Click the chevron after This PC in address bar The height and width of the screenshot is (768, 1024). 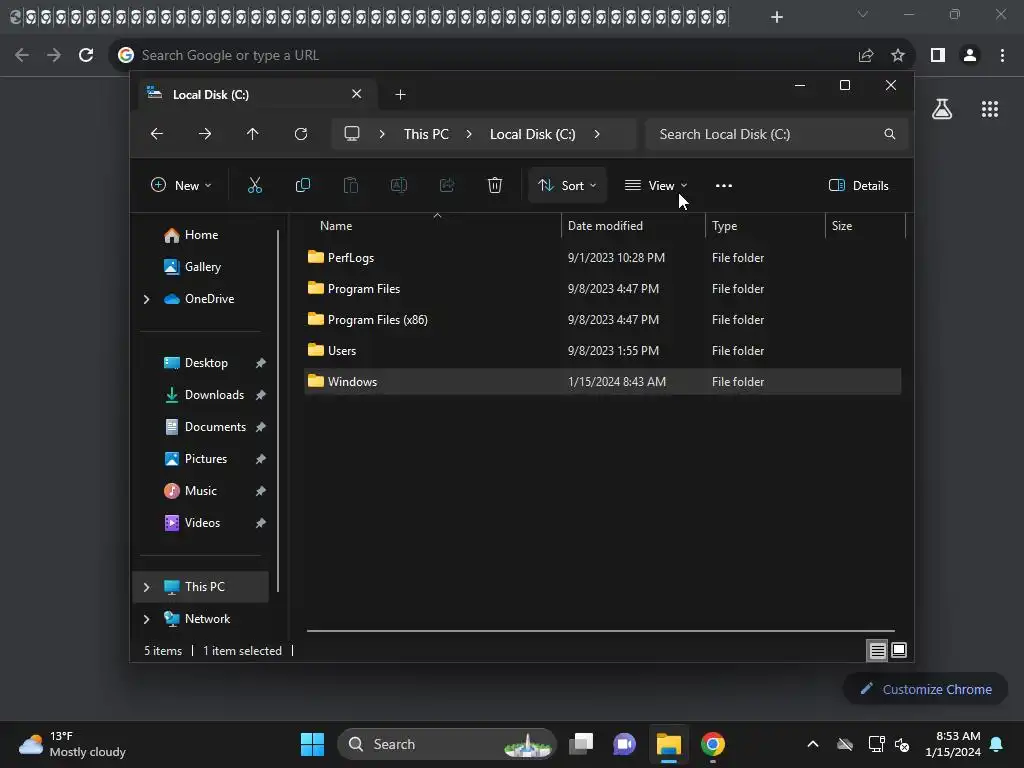tap(469, 134)
